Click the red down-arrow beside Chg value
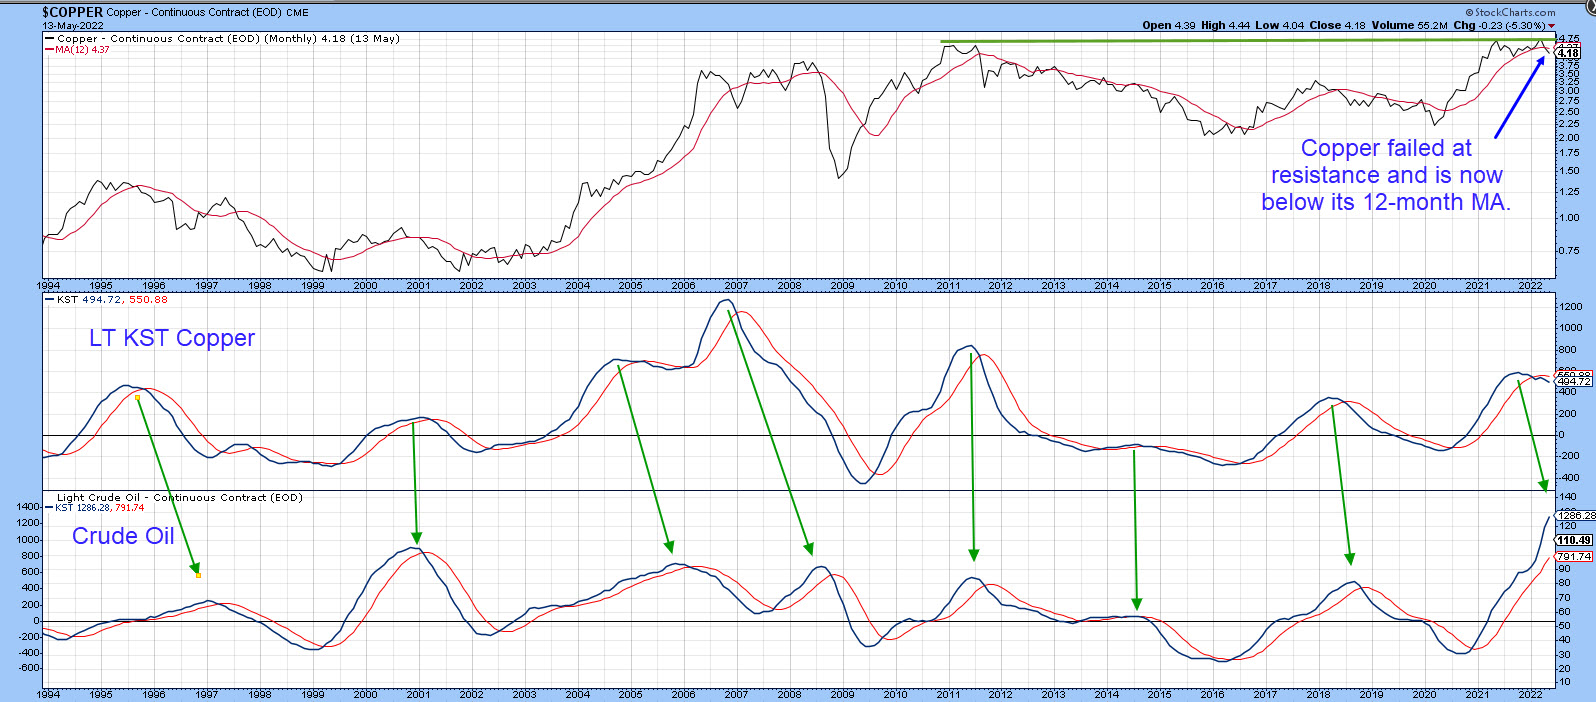This screenshot has width=1596, height=702. tap(1552, 26)
